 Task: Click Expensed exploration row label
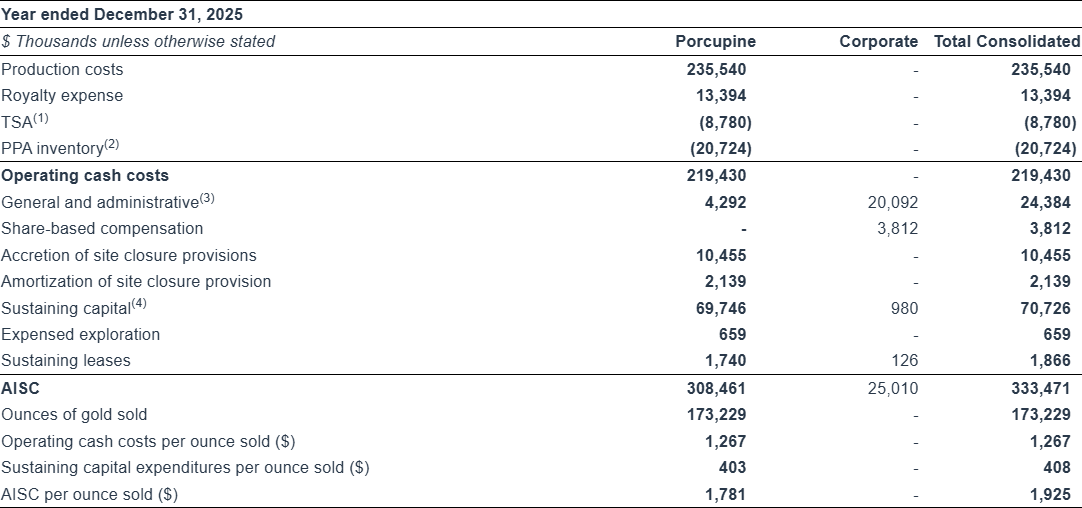coord(80,334)
